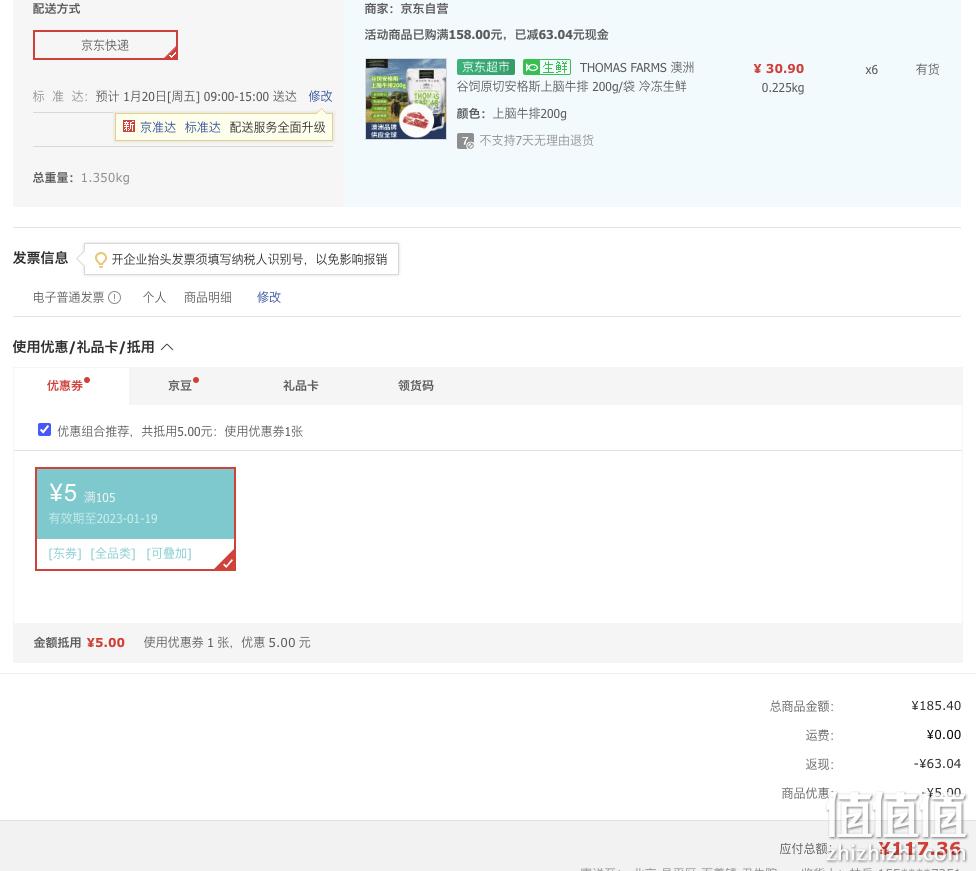The height and width of the screenshot is (871, 976).
Task: Click the price ¥ 30.90
Action: click(779, 68)
